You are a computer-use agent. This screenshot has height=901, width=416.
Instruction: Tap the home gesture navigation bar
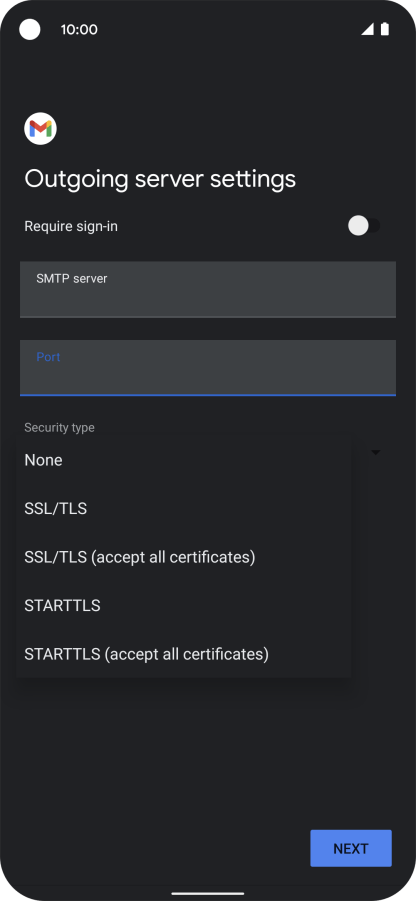coord(208,894)
